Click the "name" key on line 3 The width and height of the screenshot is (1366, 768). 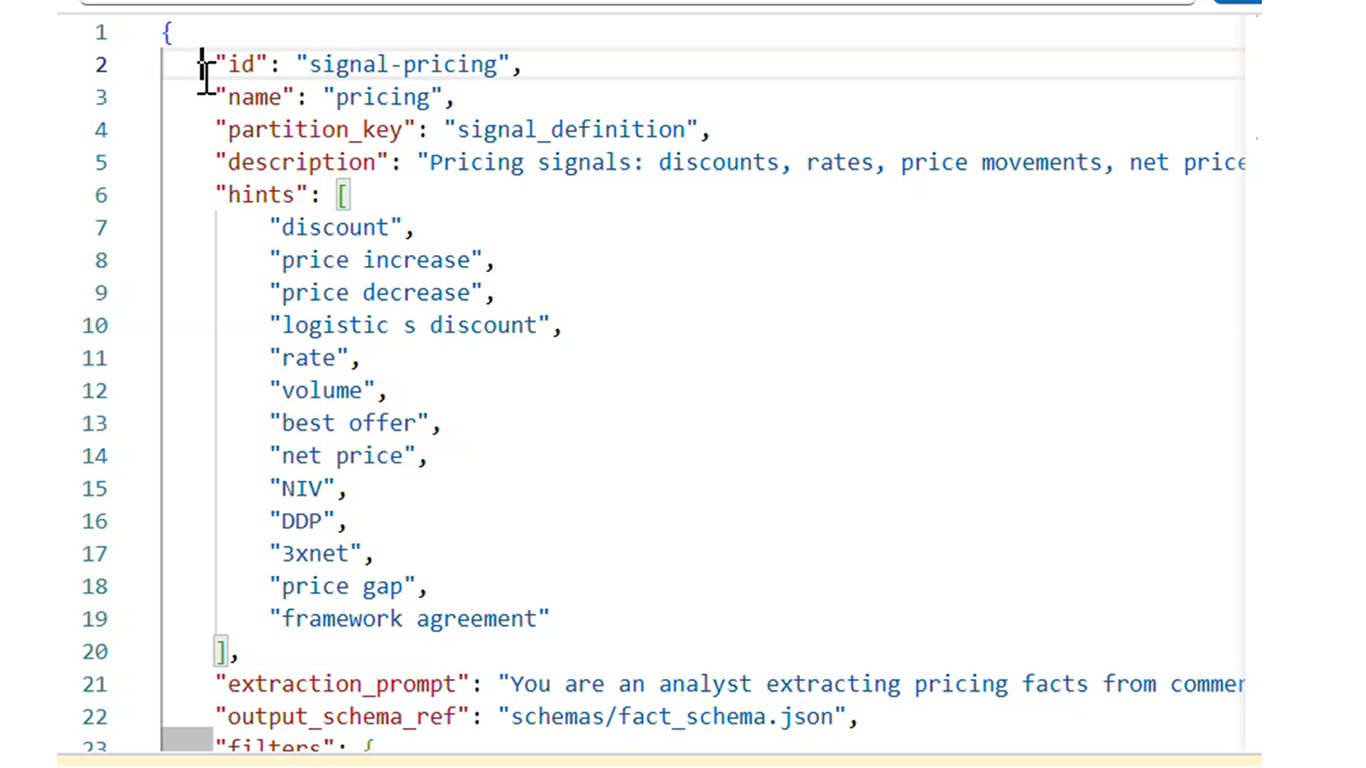pos(255,98)
